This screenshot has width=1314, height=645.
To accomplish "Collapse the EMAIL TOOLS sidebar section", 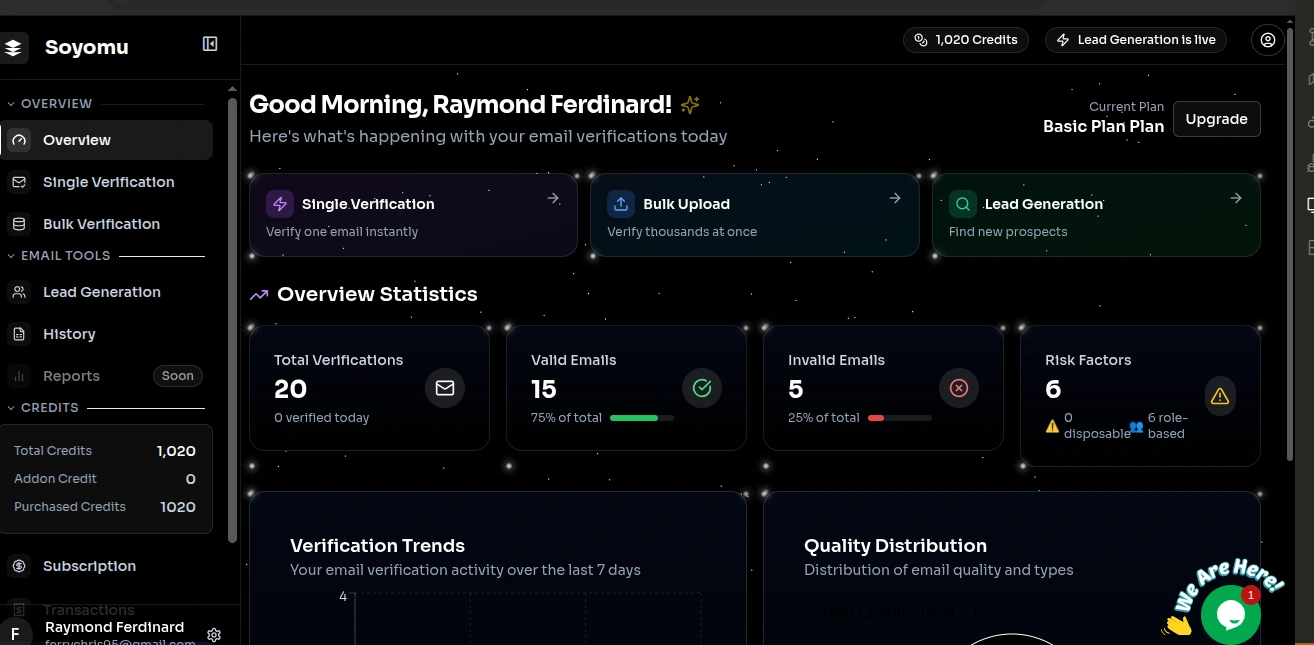I will (x=11, y=256).
